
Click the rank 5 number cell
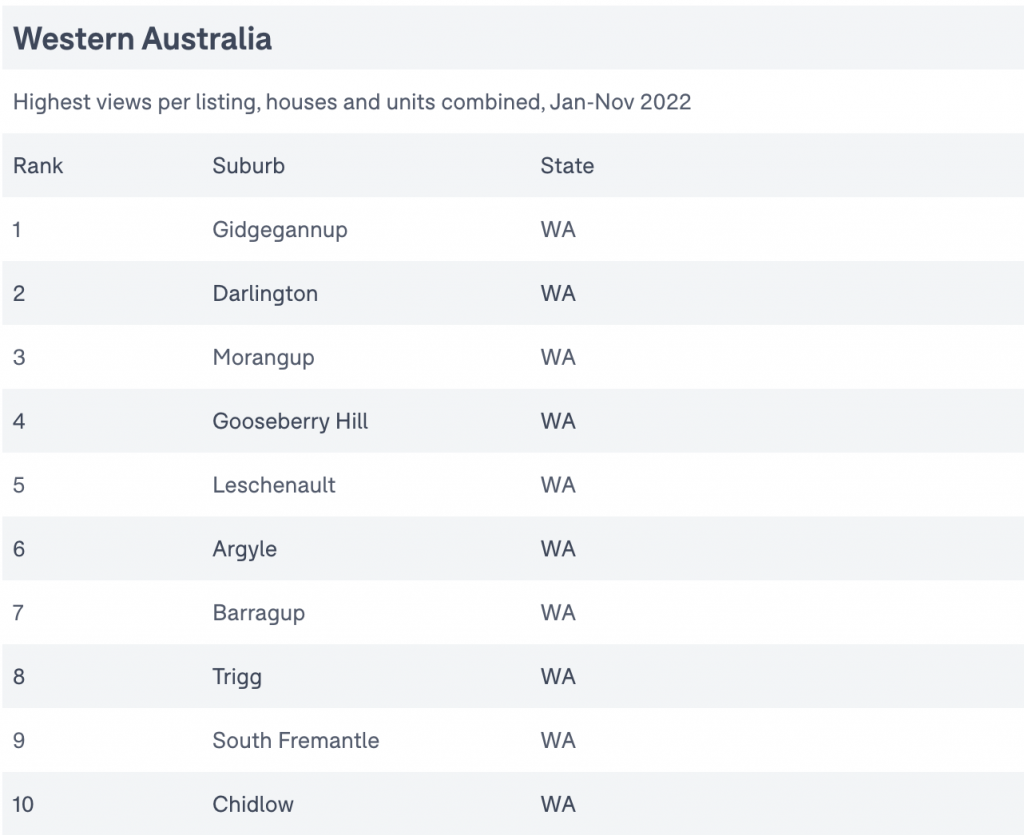[x=18, y=485]
